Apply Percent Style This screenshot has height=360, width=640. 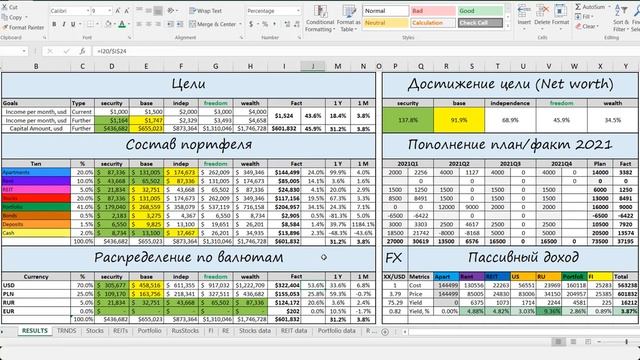pos(265,24)
